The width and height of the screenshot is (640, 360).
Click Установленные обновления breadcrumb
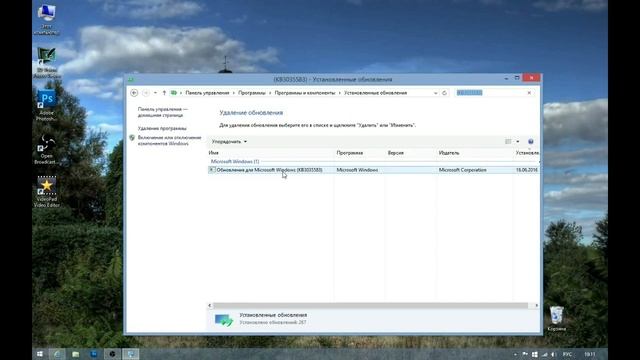coord(375,93)
